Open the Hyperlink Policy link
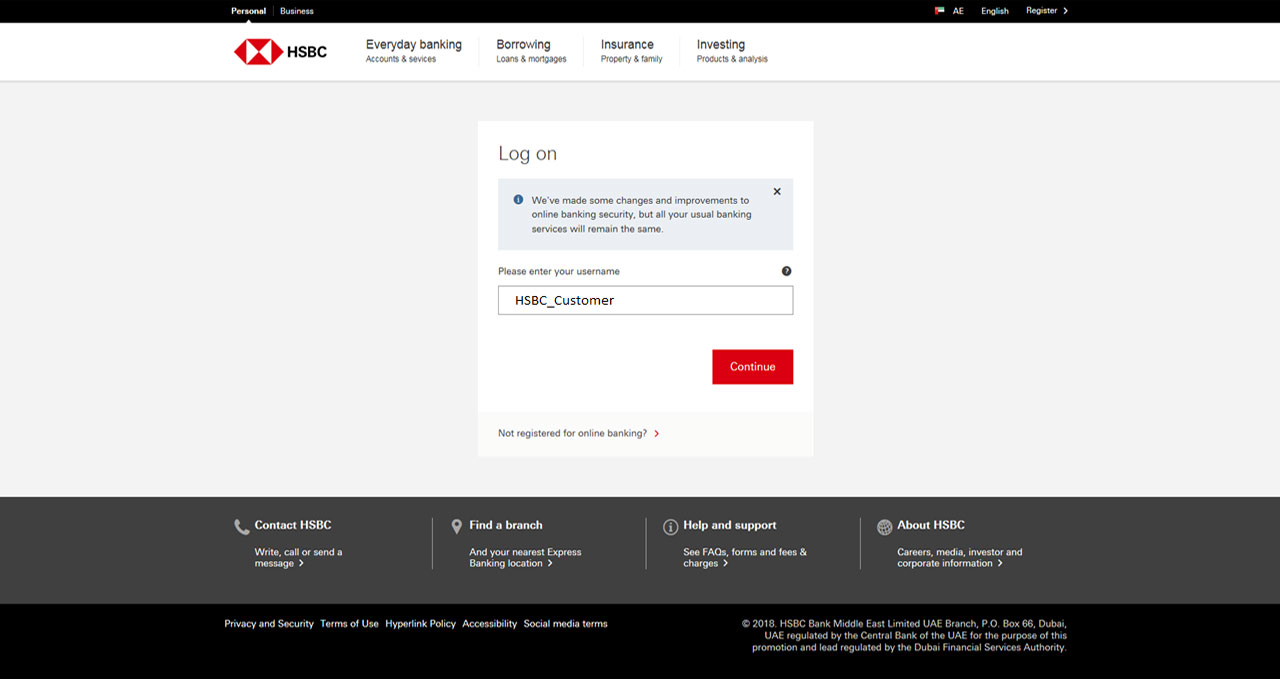 click(x=420, y=624)
